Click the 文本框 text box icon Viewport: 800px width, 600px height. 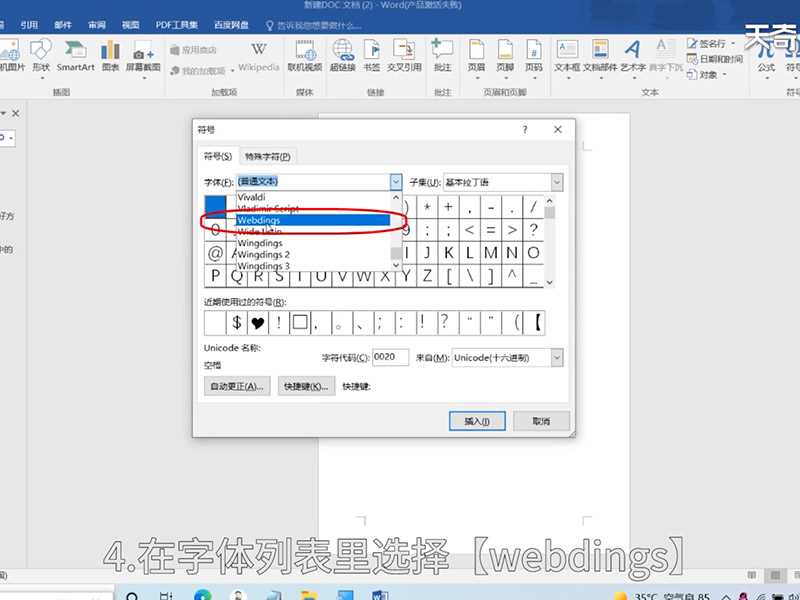pos(567,55)
